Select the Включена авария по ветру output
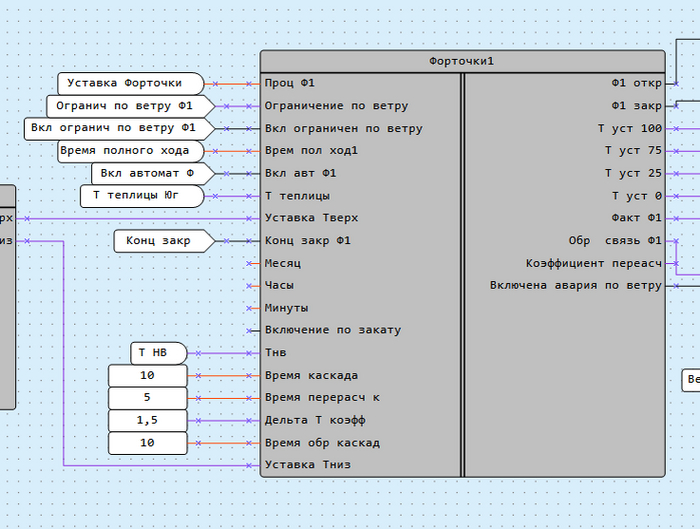Viewport: 700px width, 529px height. click(x=575, y=286)
